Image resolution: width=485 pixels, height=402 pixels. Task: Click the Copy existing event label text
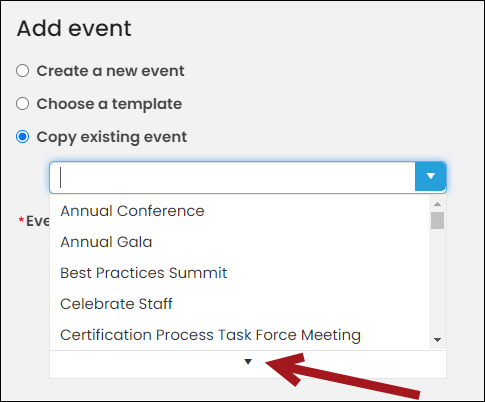(x=112, y=137)
